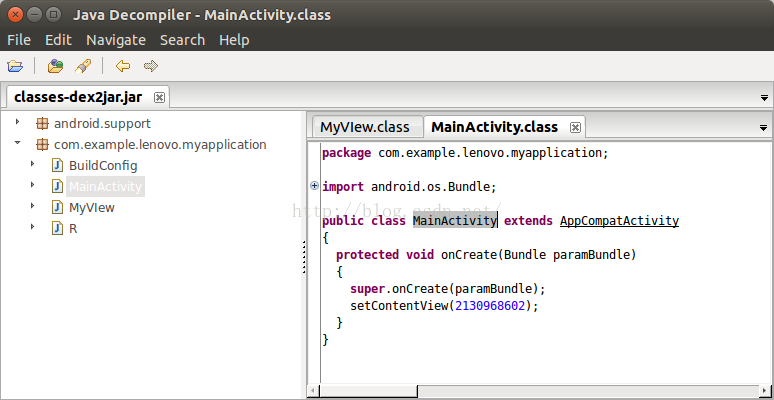Click the MainActivity class file icon
This screenshot has width=774, height=400.
[58, 187]
